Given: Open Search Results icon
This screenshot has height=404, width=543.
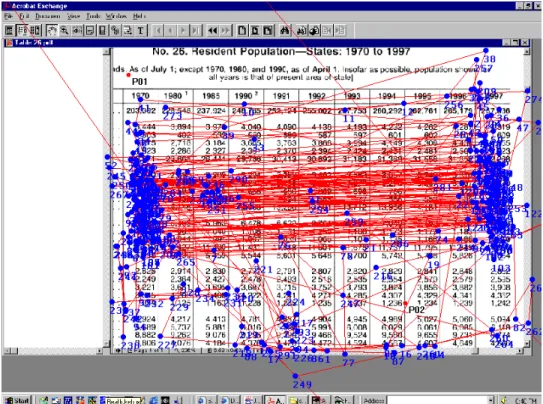Looking at the screenshot, I should [x=314, y=30].
